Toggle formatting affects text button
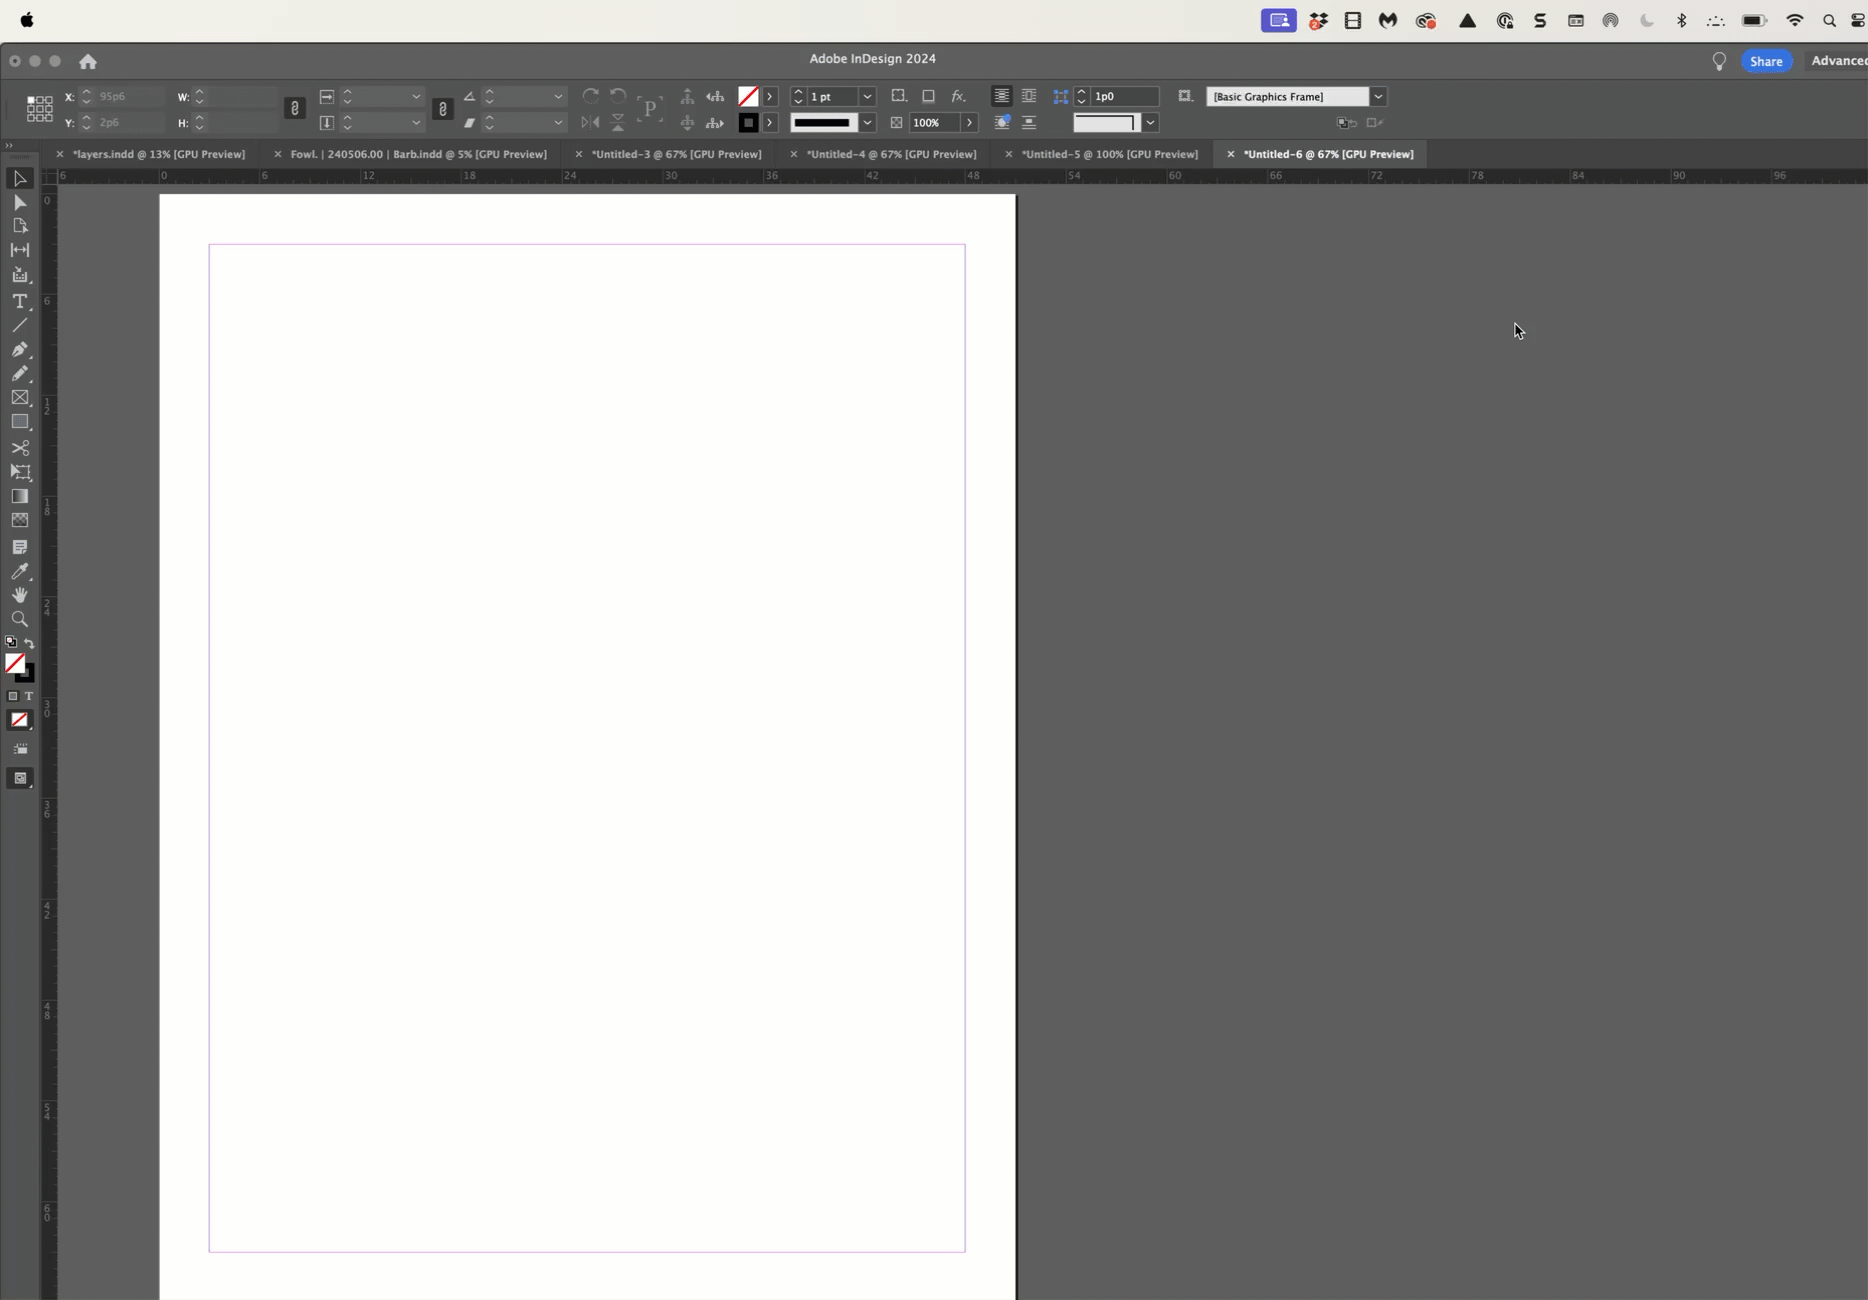This screenshot has width=1868, height=1300. (28, 696)
